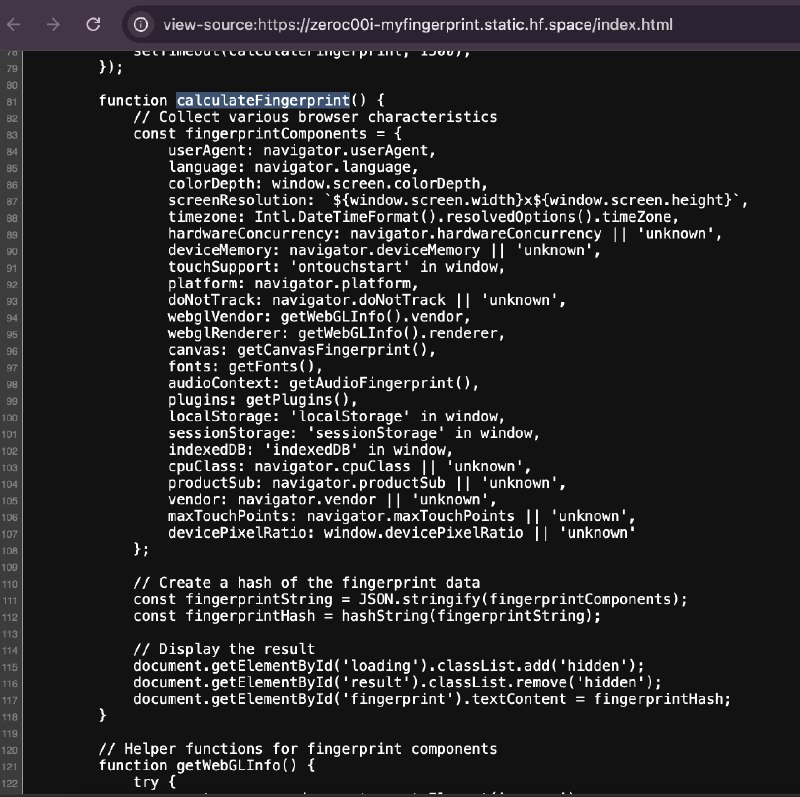Image resolution: width=800 pixels, height=797 pixels.
Task: Click the browser forward arrow
Action: 55,24
